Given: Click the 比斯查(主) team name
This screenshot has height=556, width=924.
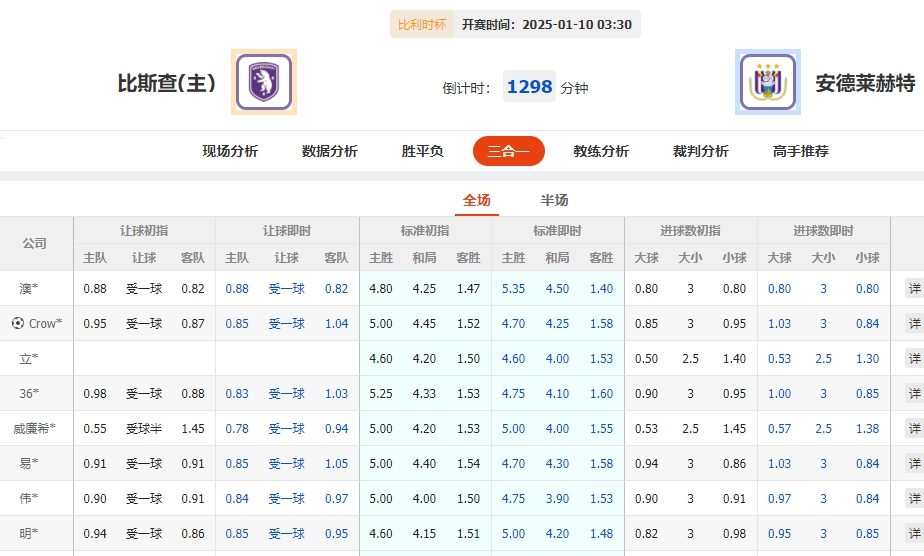Looking at the screenshot, I should click(x=167, y=83).
